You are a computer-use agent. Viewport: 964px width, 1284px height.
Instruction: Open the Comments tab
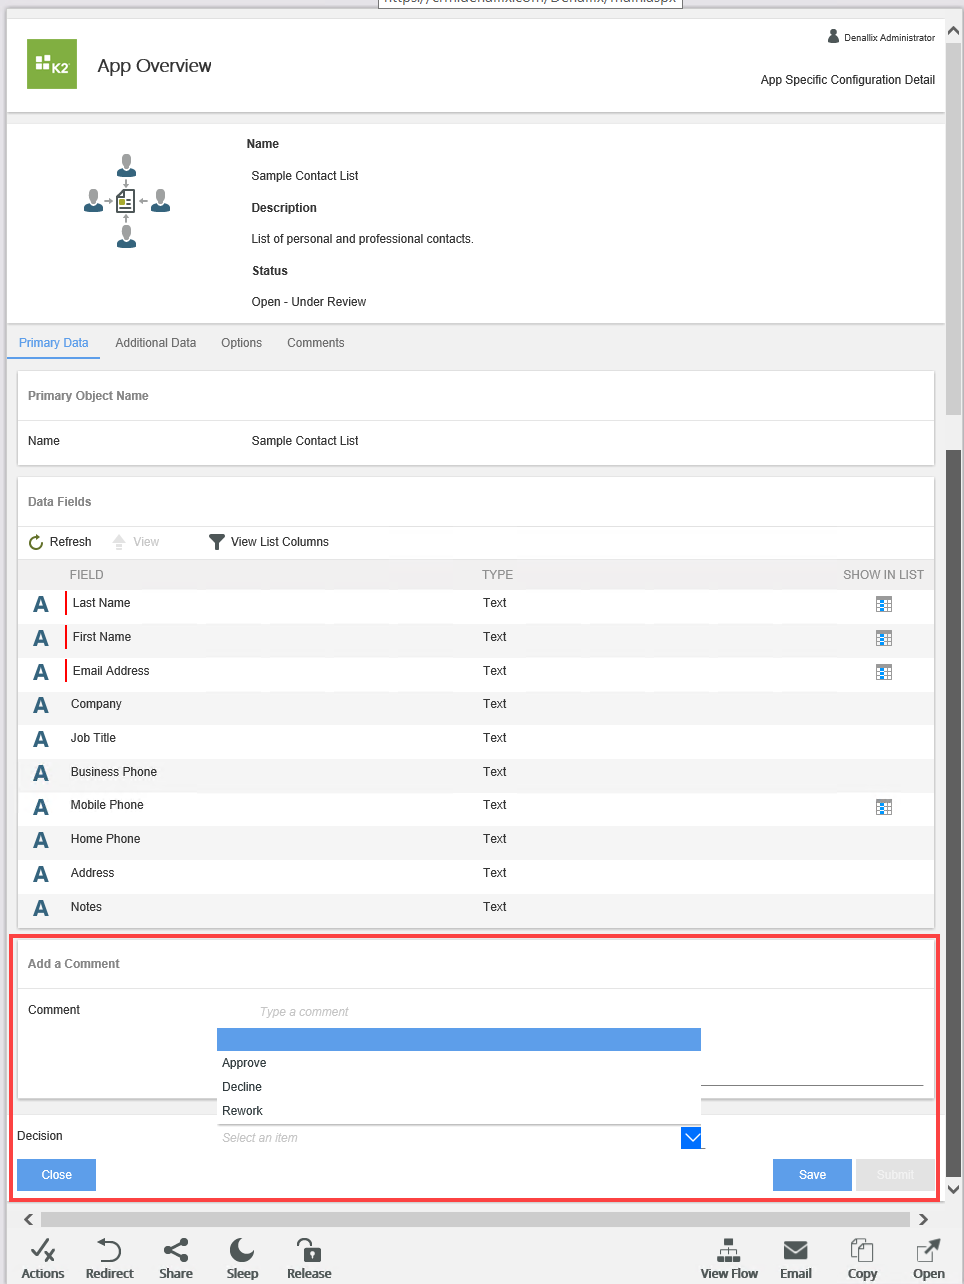pyautogui.click(x=315, y=343)
